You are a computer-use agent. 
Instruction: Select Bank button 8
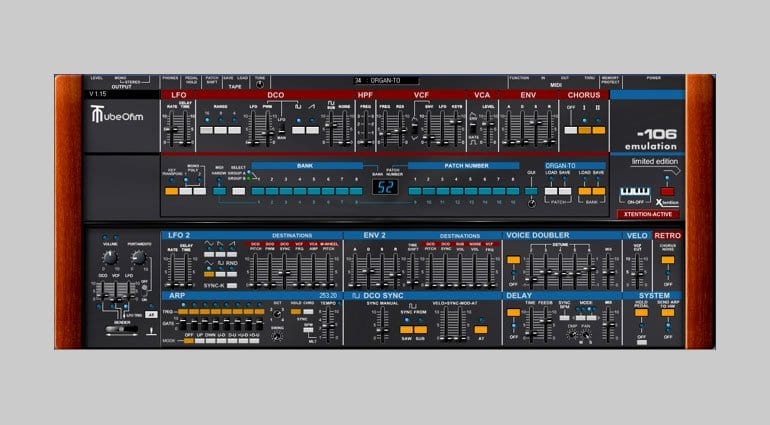(x=357, y=191)
